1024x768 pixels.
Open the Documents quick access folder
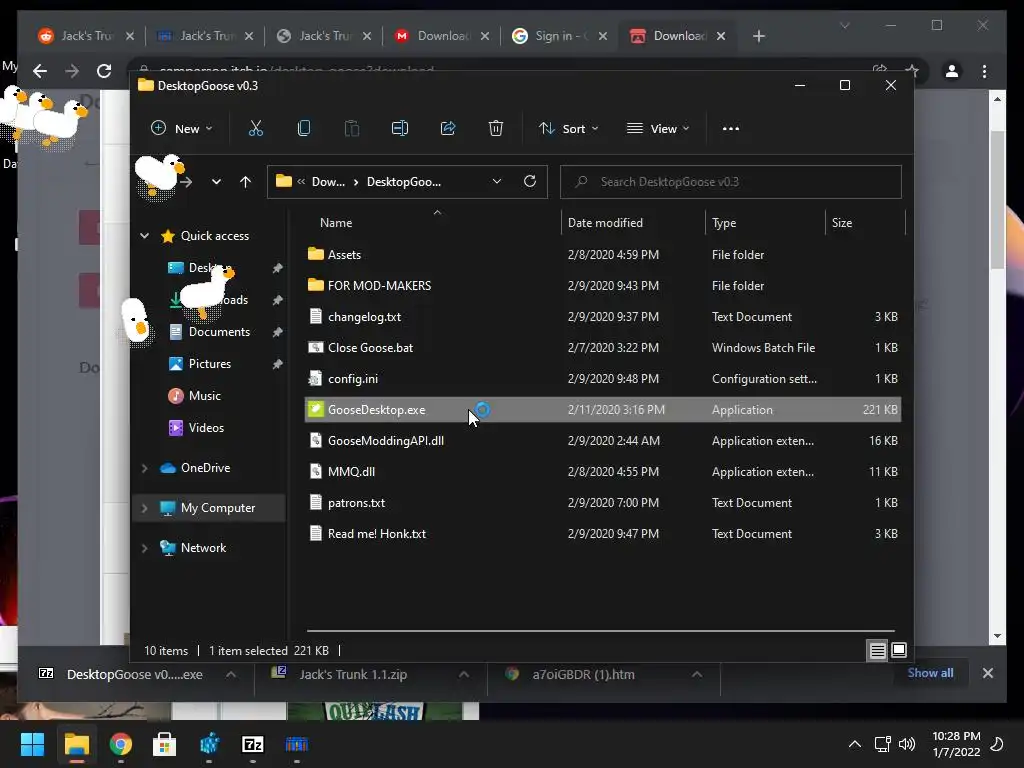219,332
